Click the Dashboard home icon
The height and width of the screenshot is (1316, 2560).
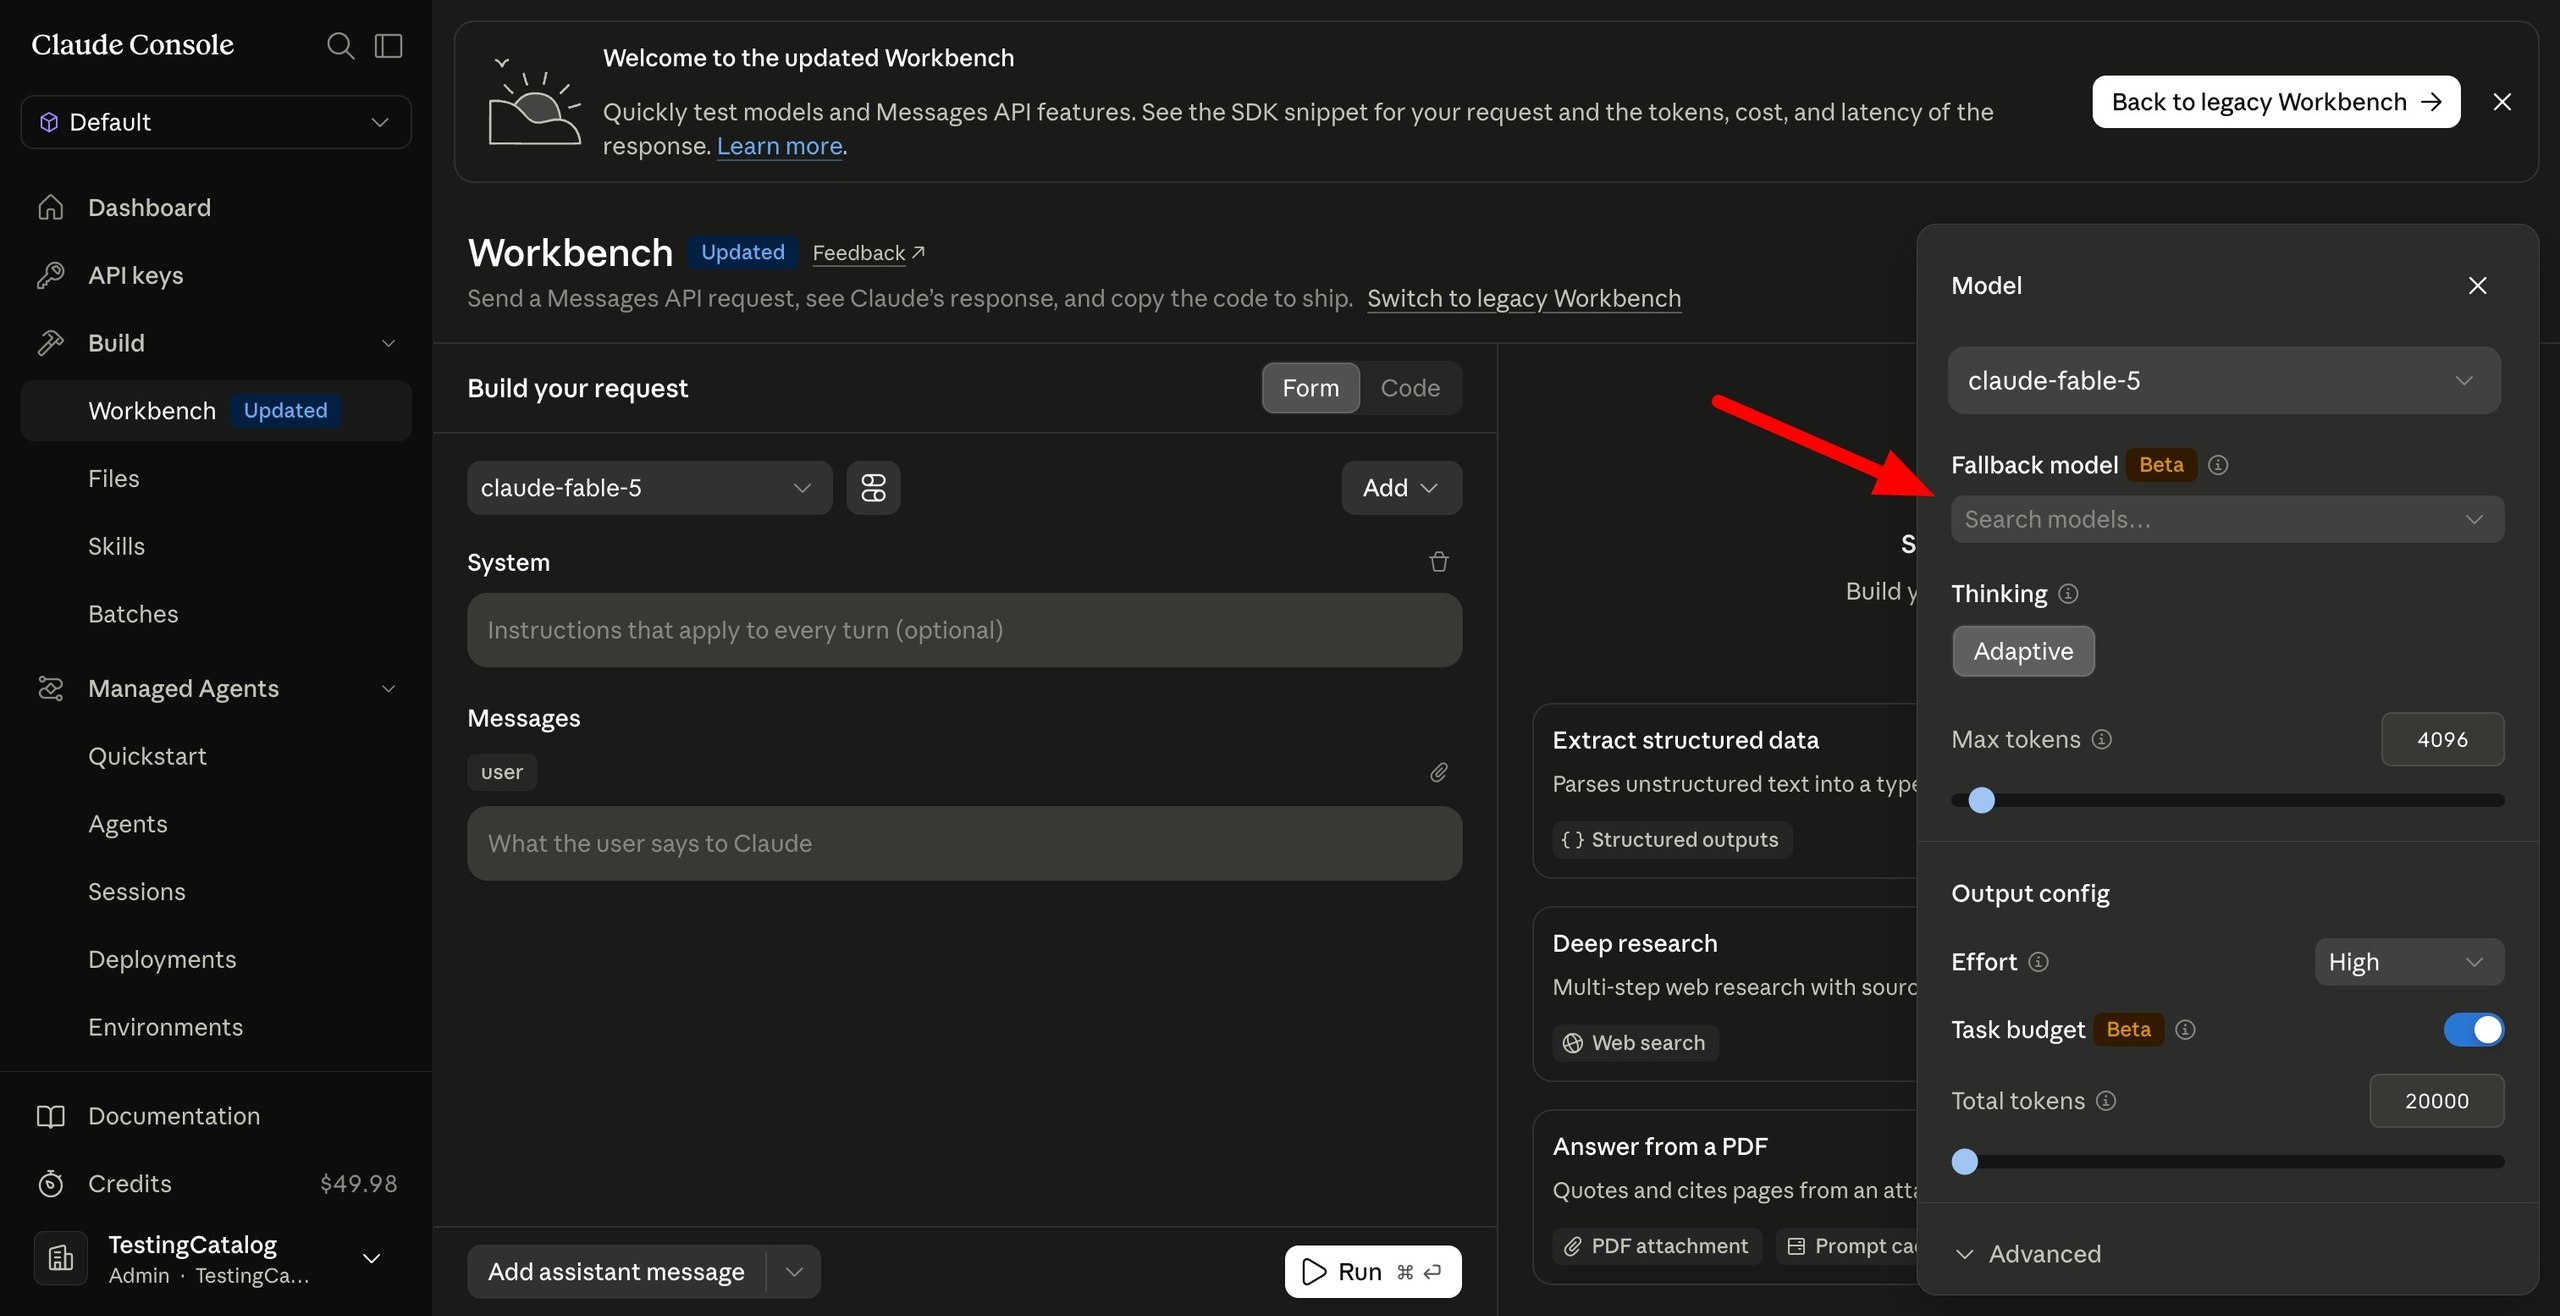pyautogui.click(x=50, y=207)
